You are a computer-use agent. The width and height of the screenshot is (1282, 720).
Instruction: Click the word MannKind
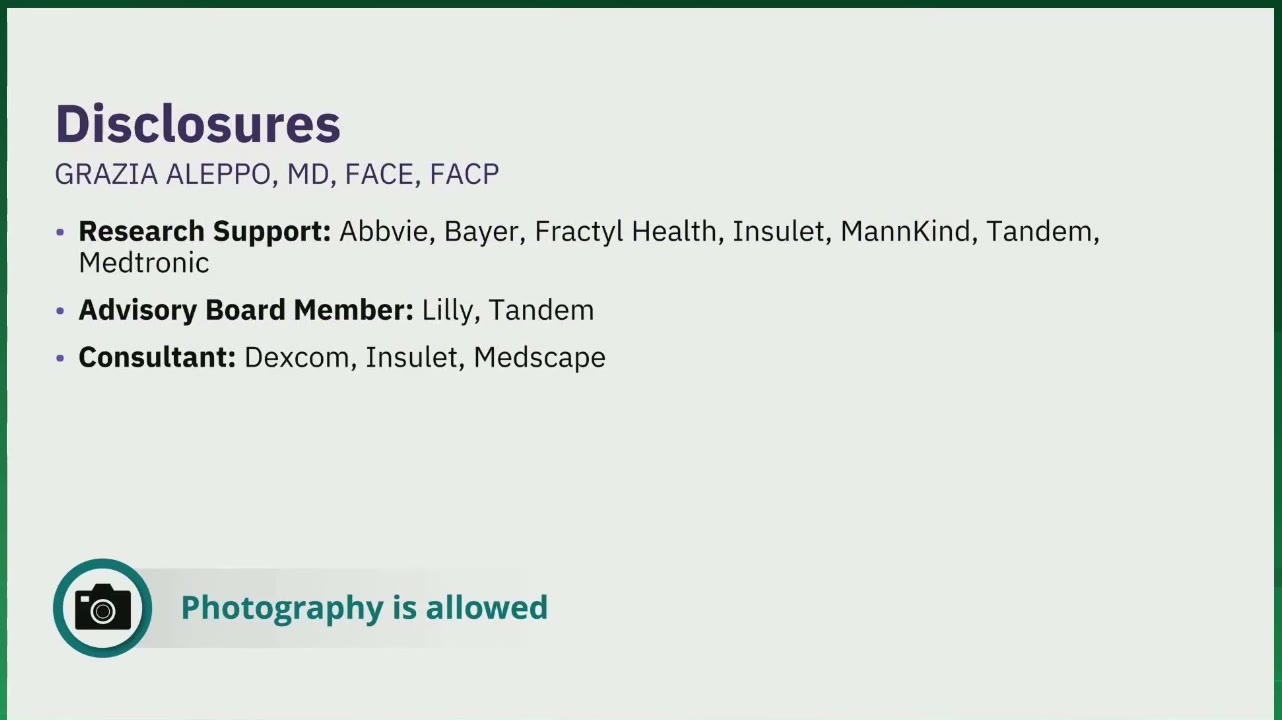click(905, 232)
